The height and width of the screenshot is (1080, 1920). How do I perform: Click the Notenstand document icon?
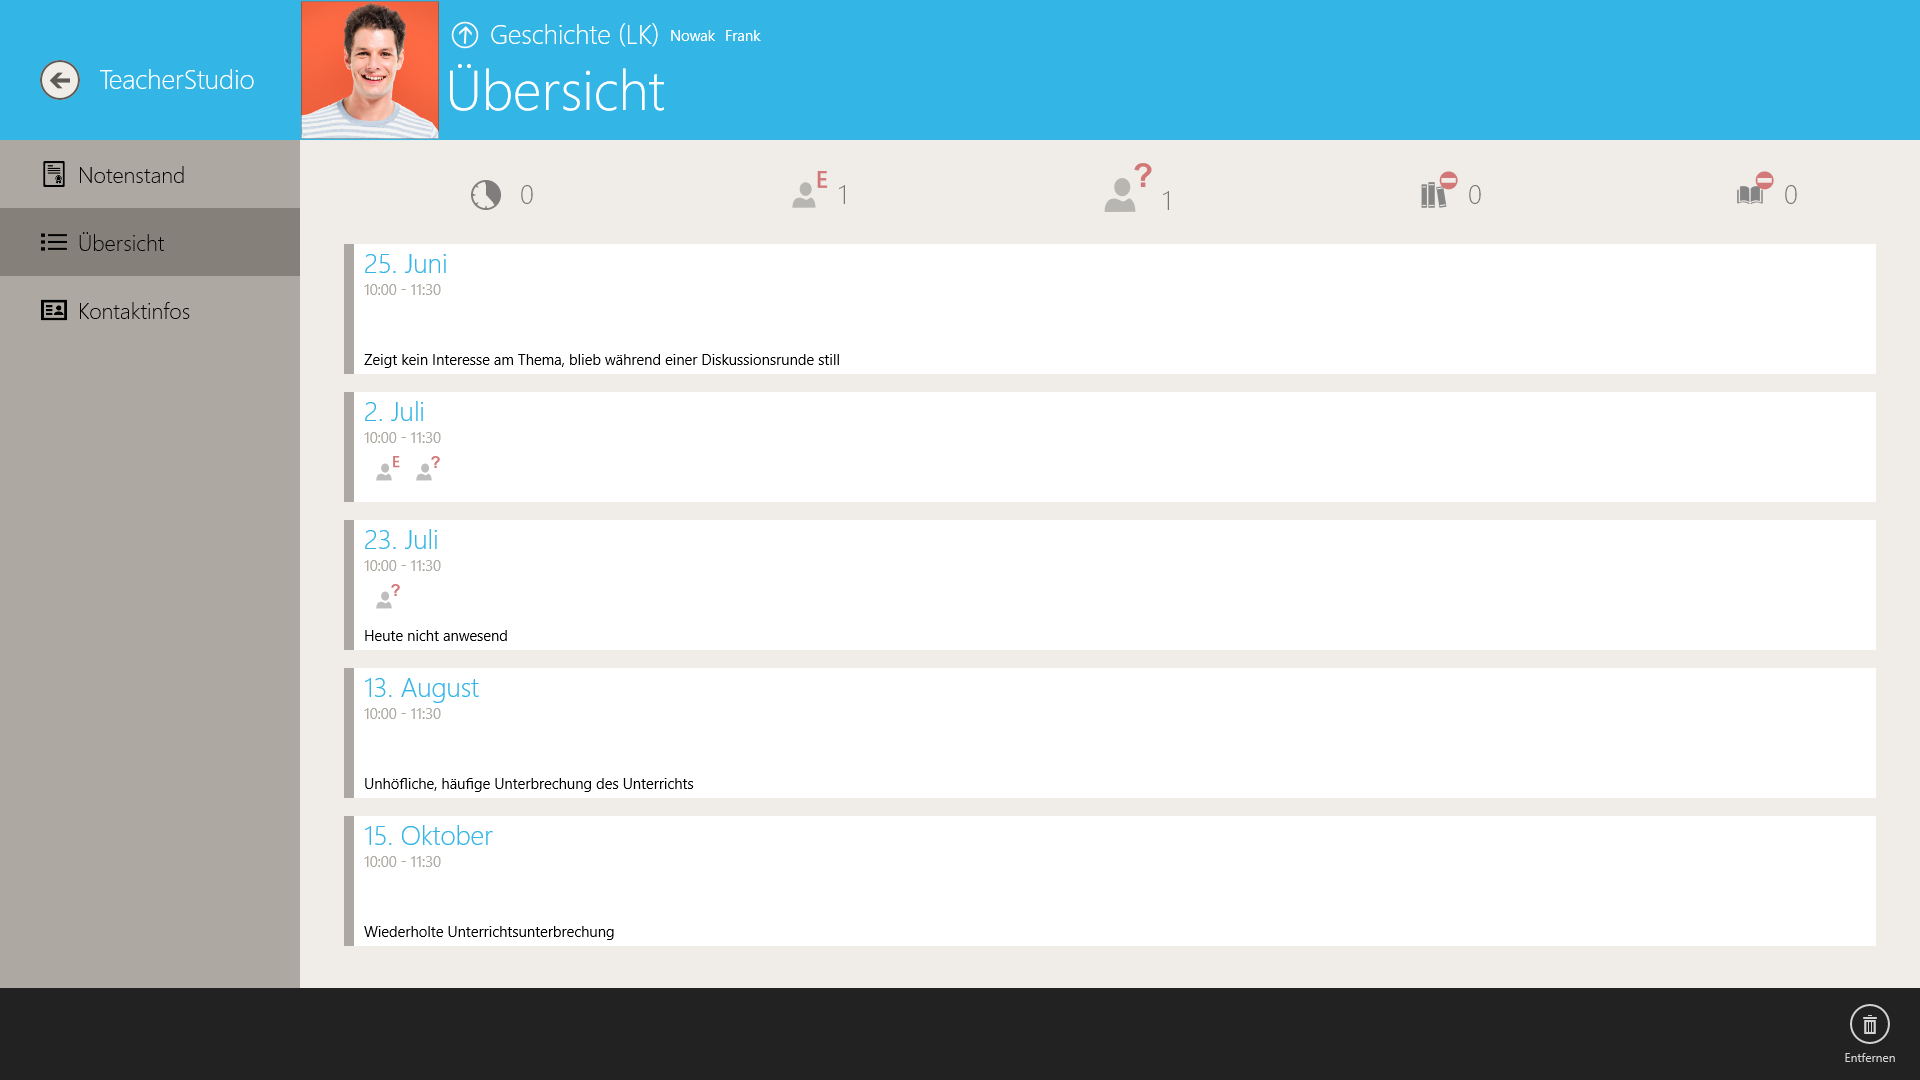pyautogui.click(x=54, y=175)
